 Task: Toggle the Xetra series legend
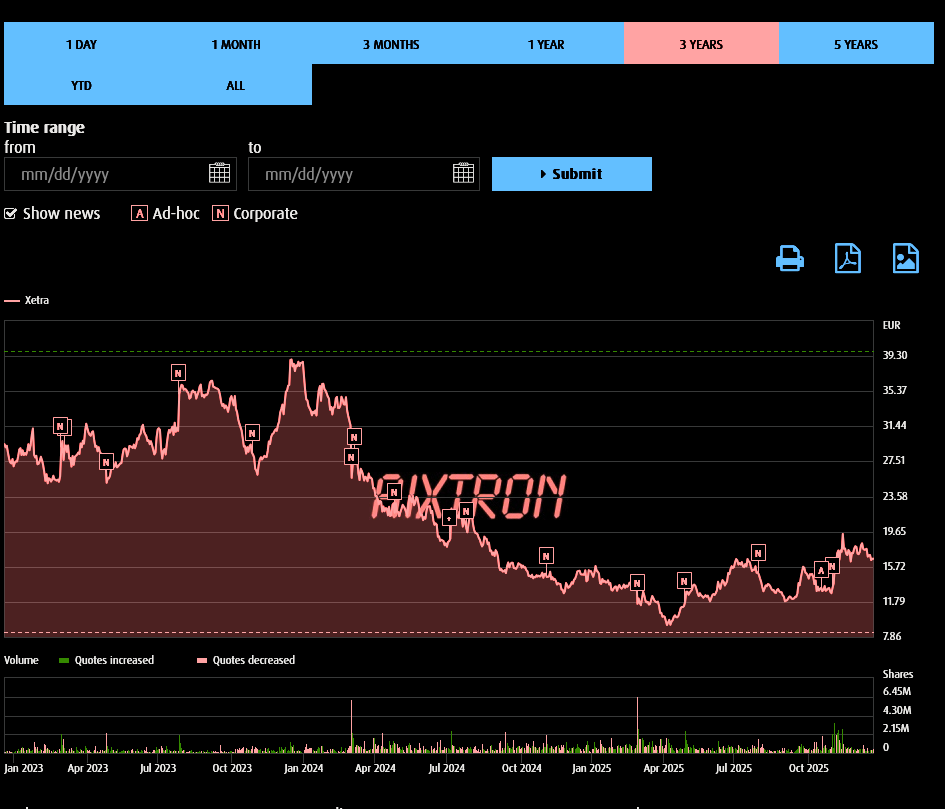point(27,300)
